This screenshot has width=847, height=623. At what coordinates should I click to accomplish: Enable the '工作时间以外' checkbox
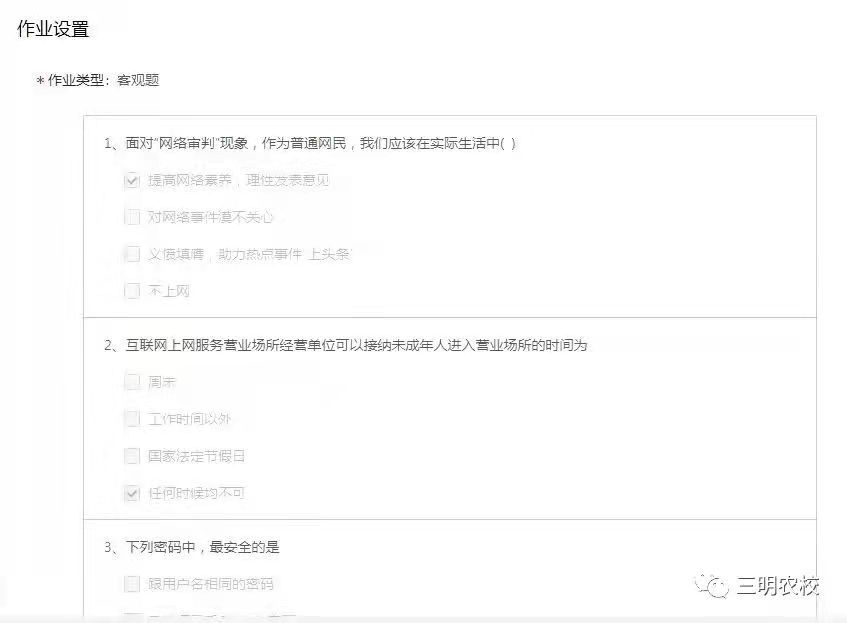click(x=132, y=419)
